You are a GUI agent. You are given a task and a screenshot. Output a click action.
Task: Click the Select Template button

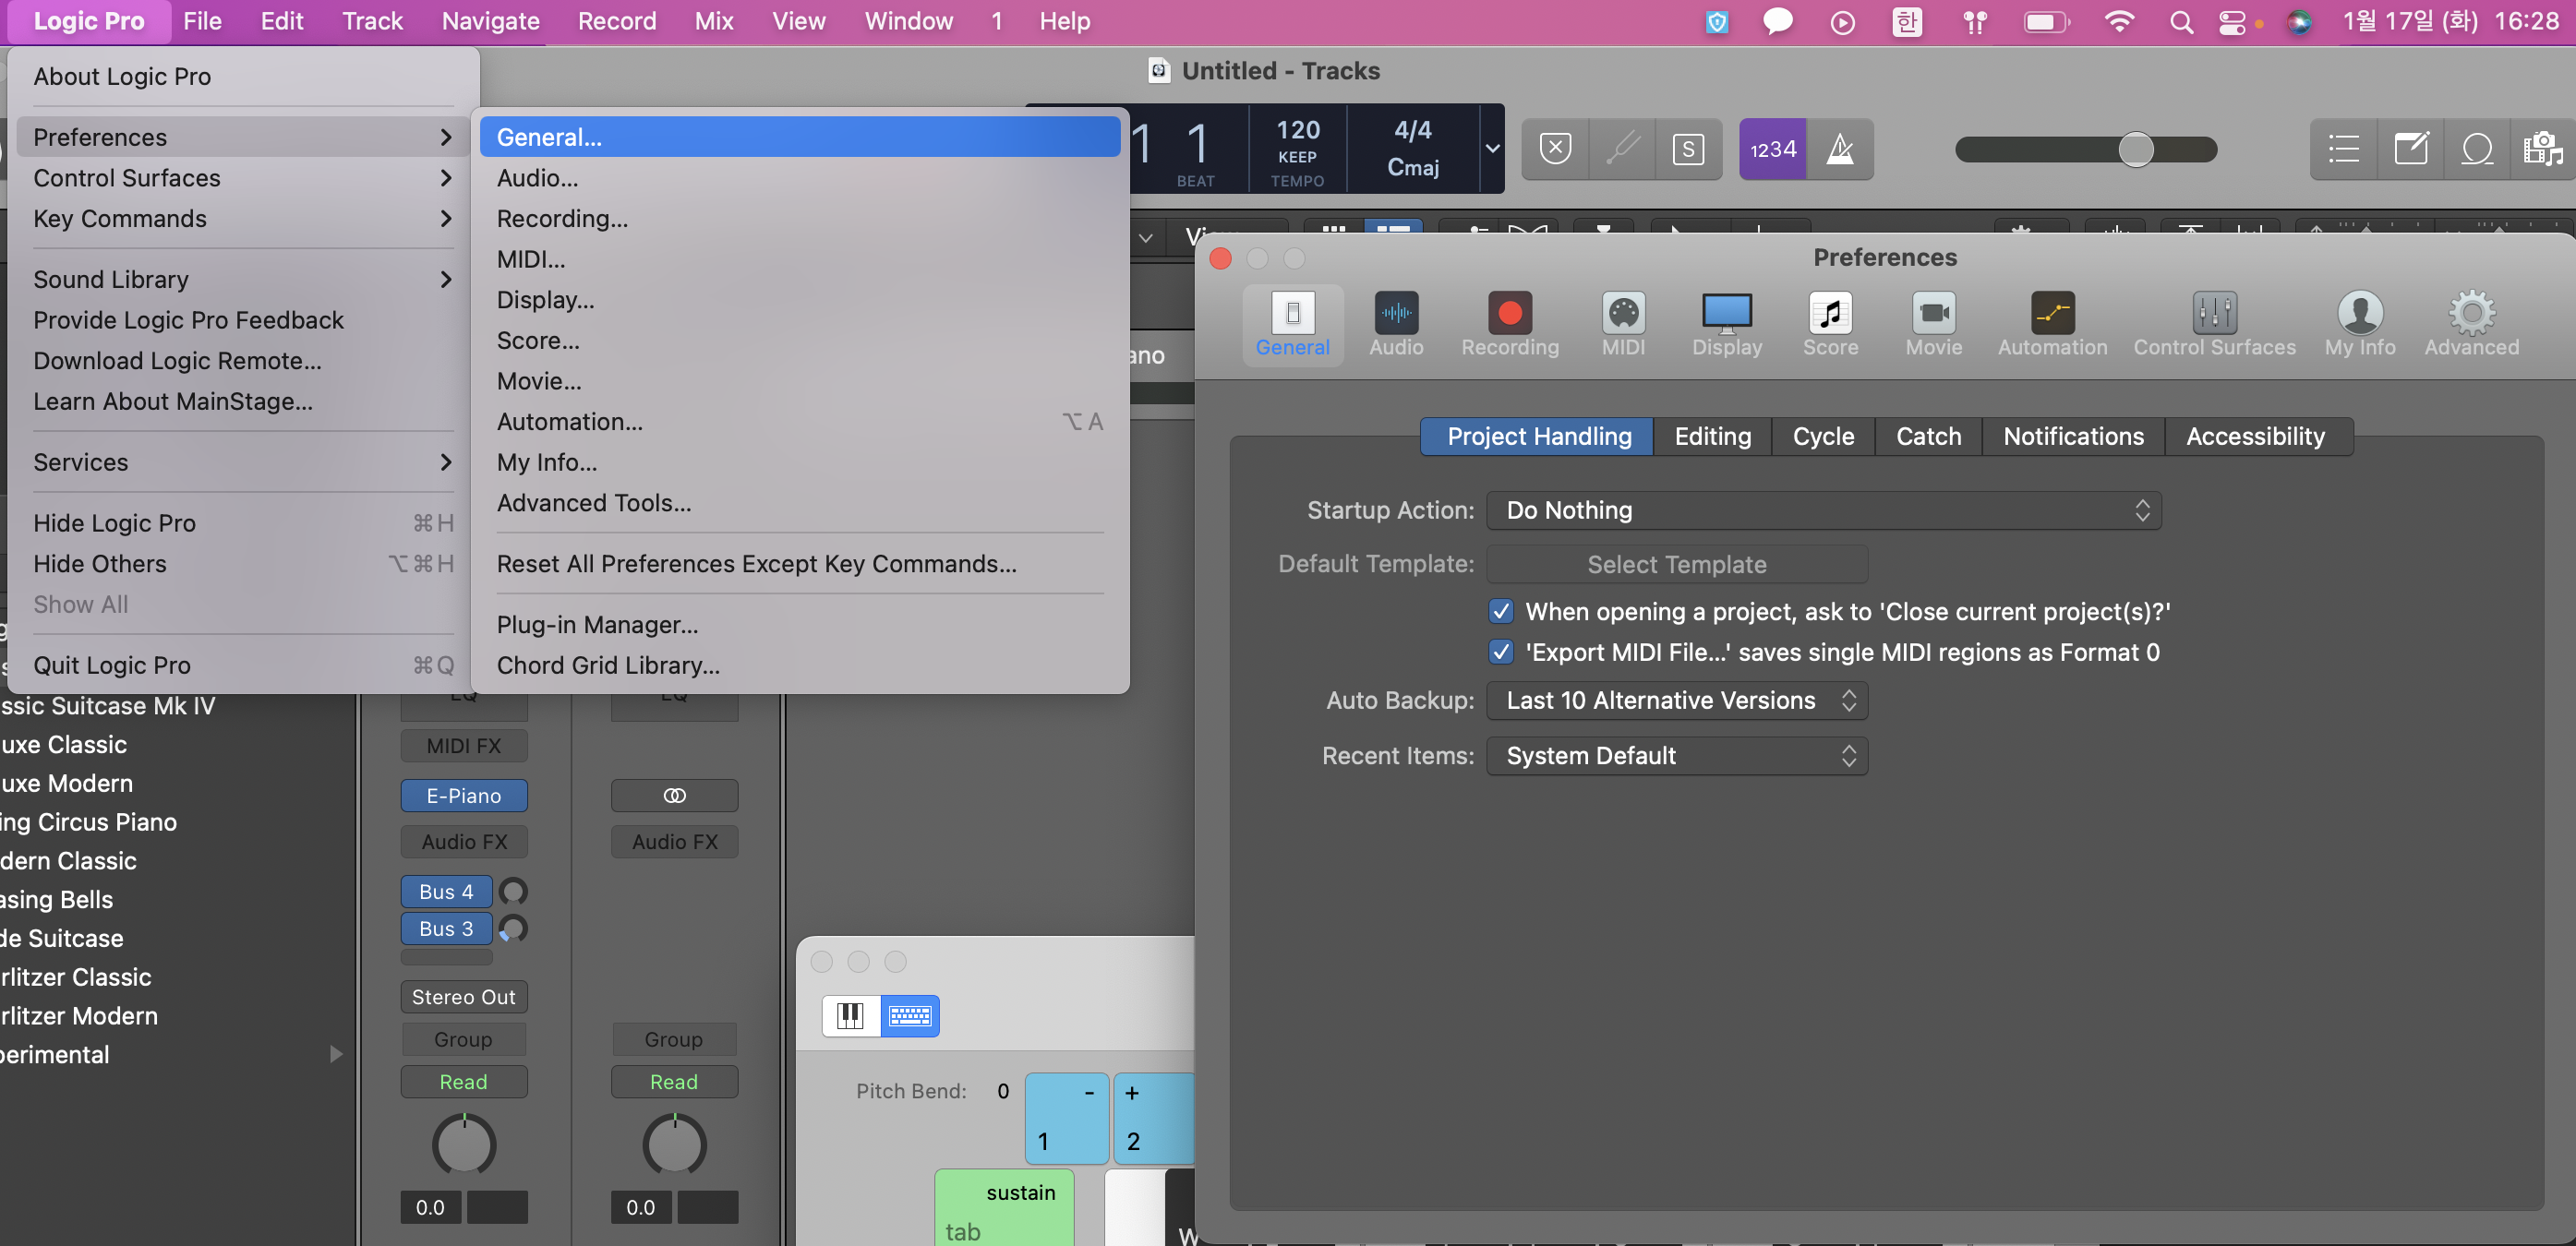[x=1676, y=564]
